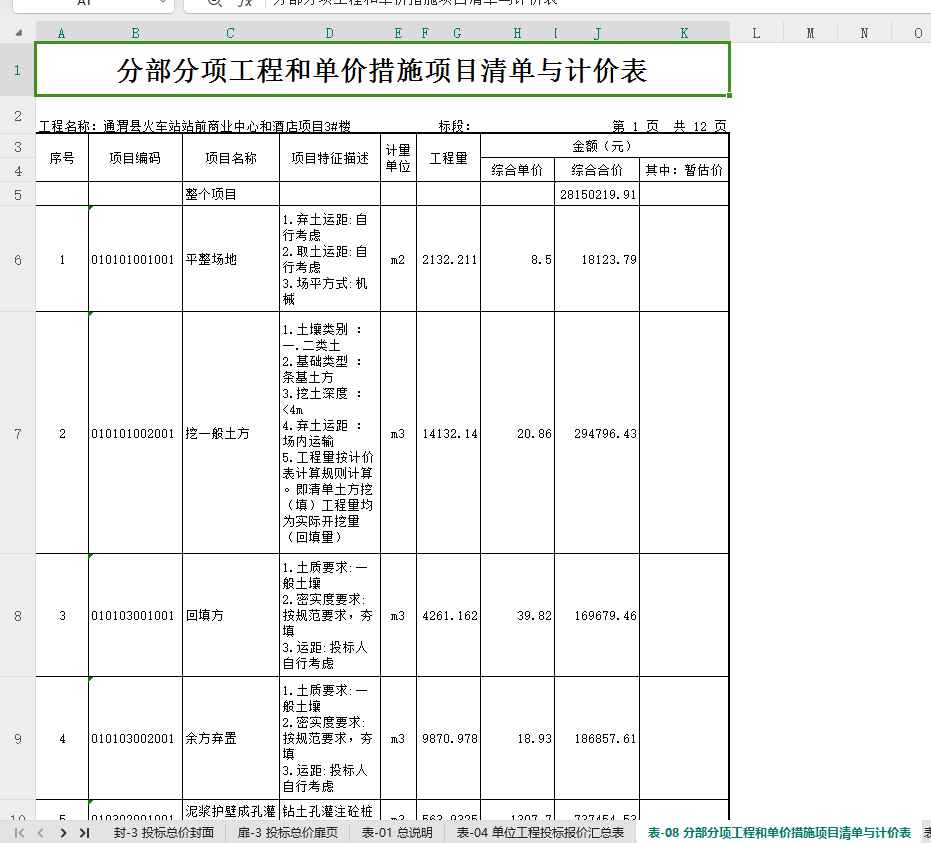Jump to the last sheet with the navigation arrow
Image resolution: width=931 pixels, height=843 pixels.
(x=84, y=833)
